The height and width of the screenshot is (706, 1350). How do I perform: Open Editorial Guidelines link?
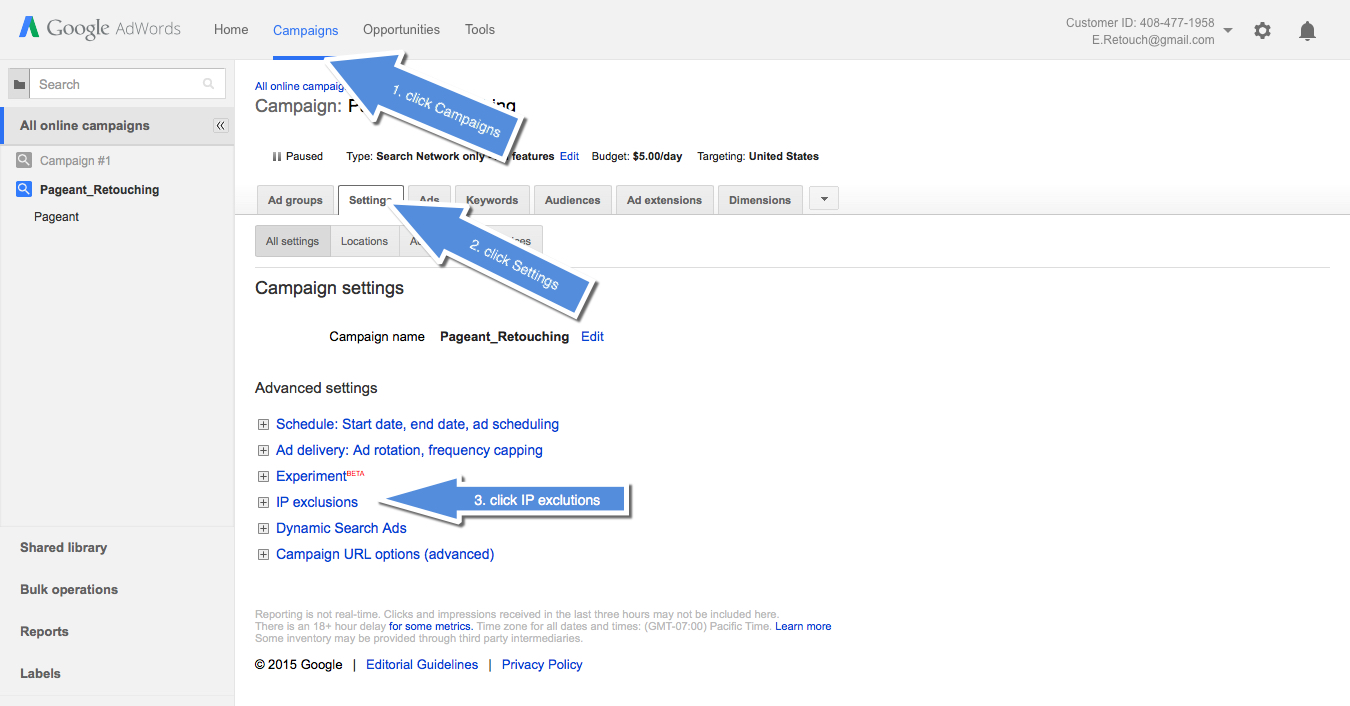tap(422, 665)
